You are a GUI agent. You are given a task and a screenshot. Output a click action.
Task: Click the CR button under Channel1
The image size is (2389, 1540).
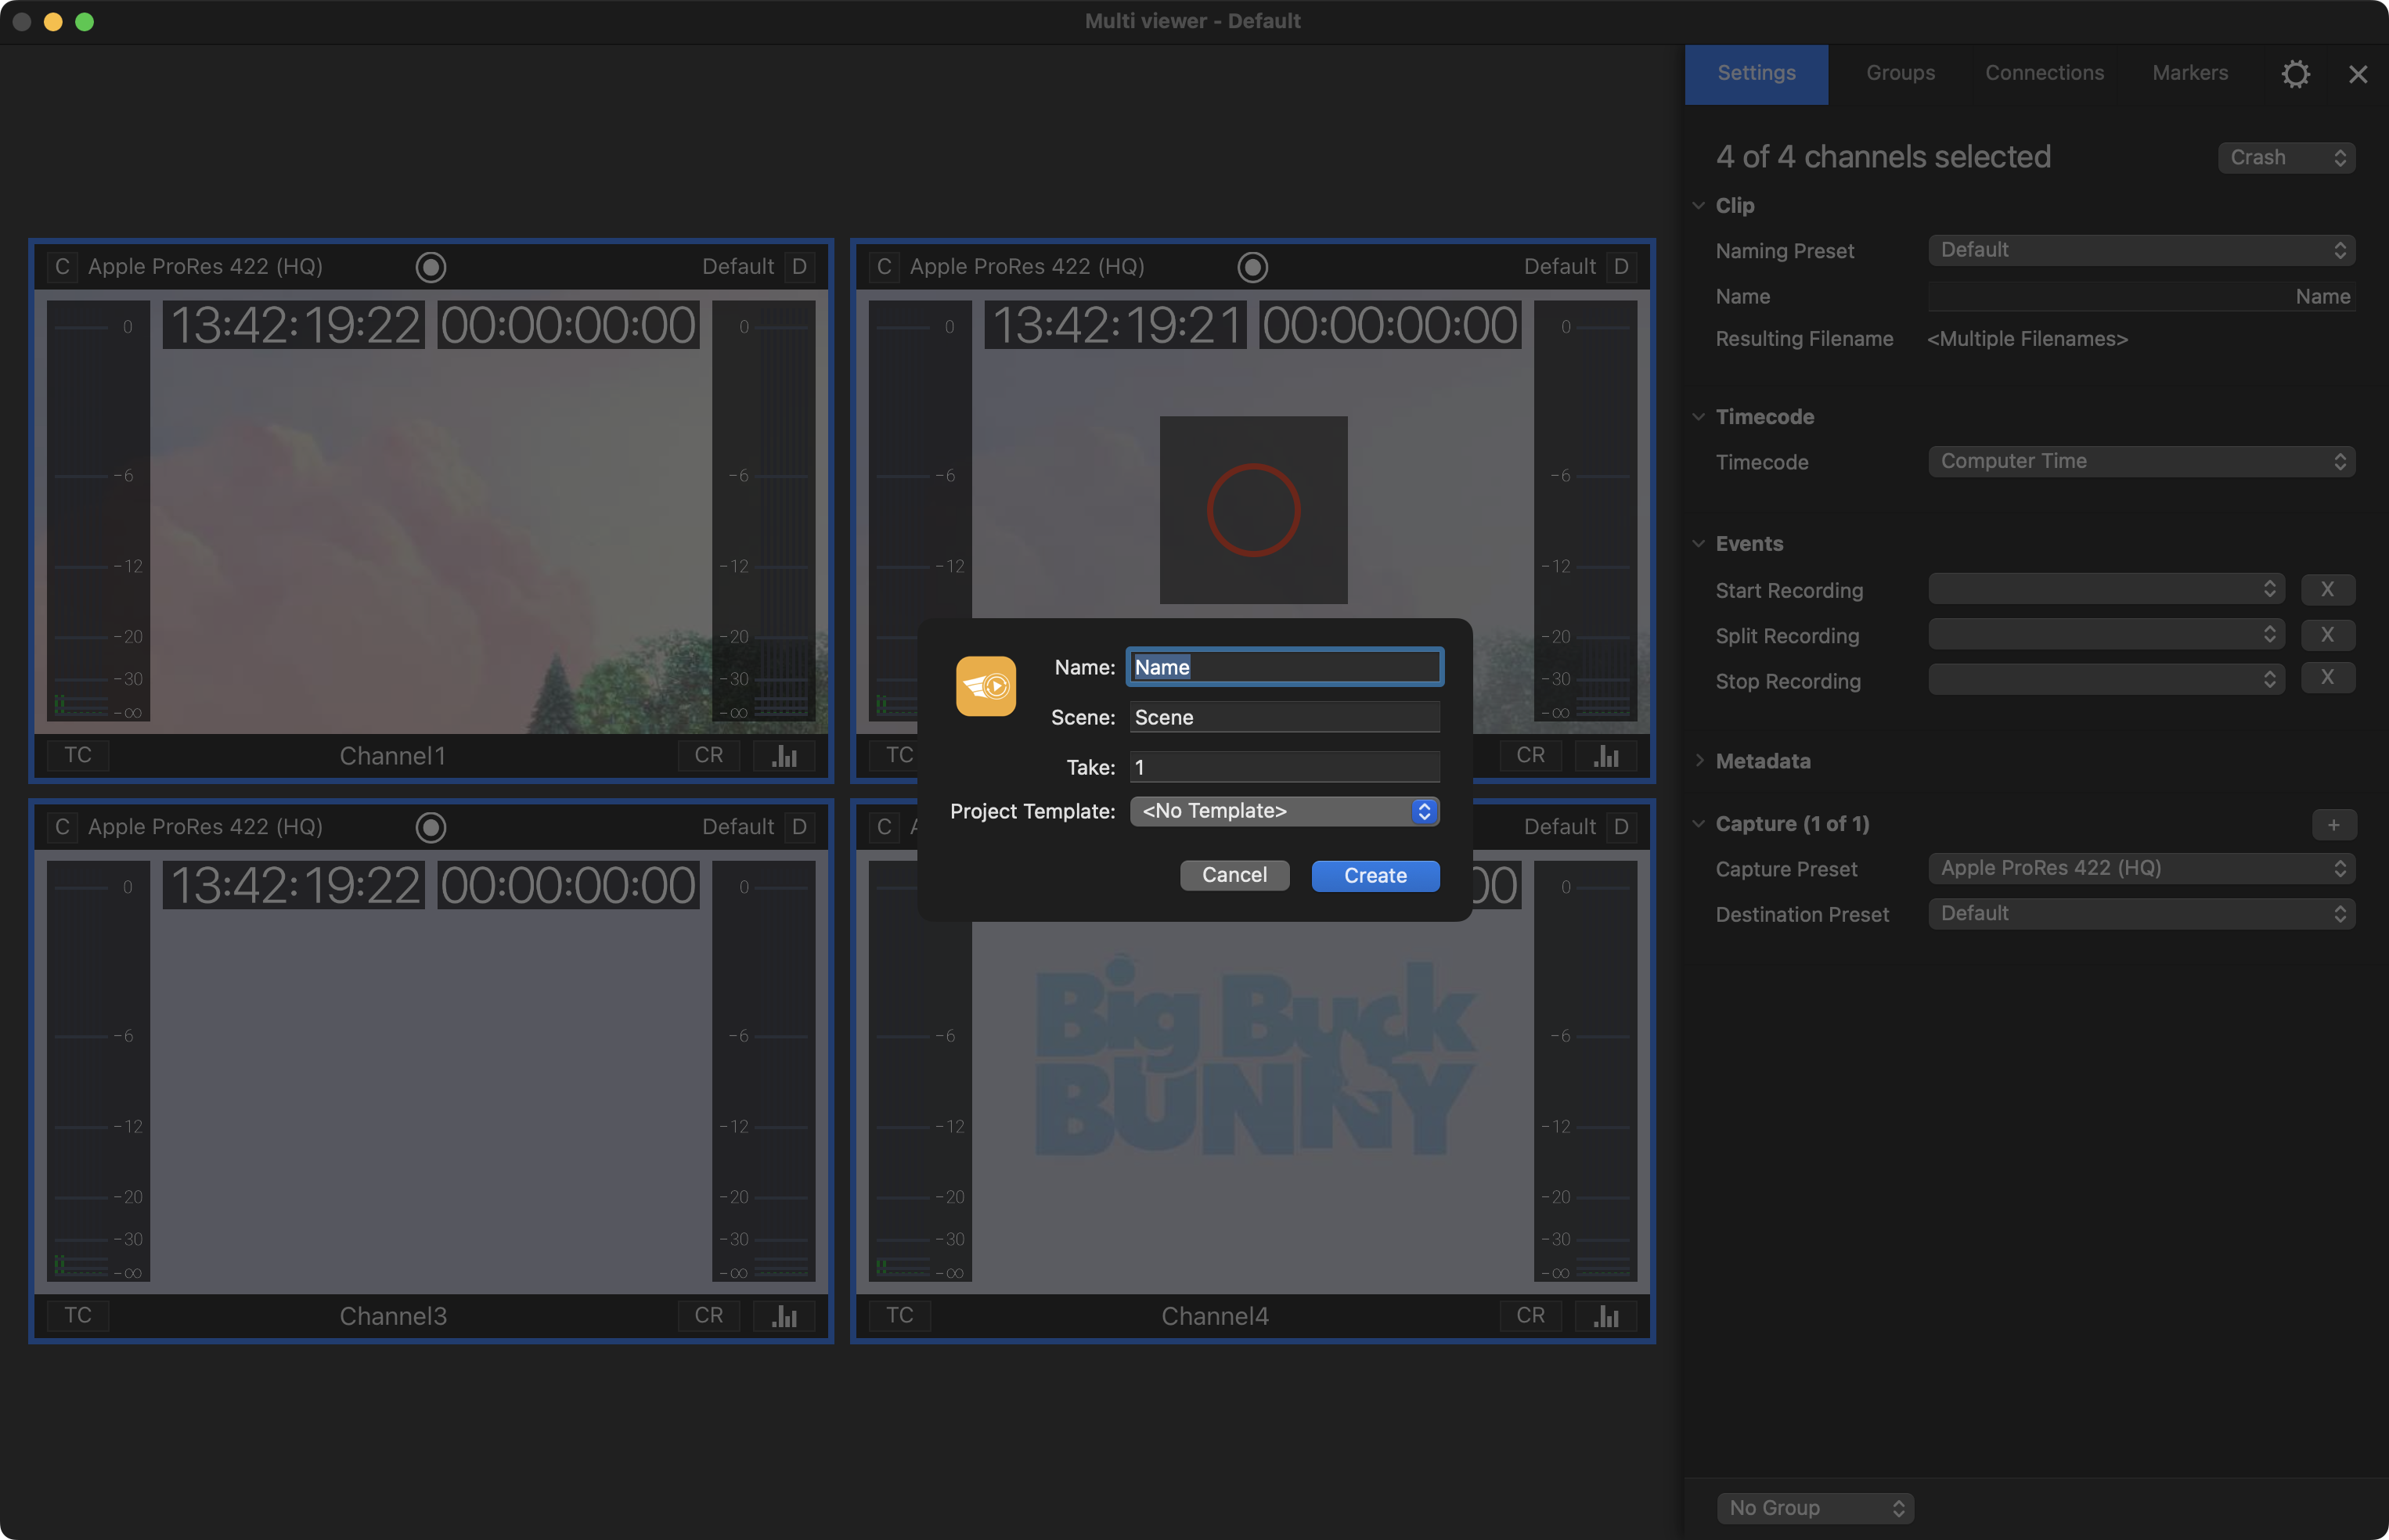(x=709, y=755)
